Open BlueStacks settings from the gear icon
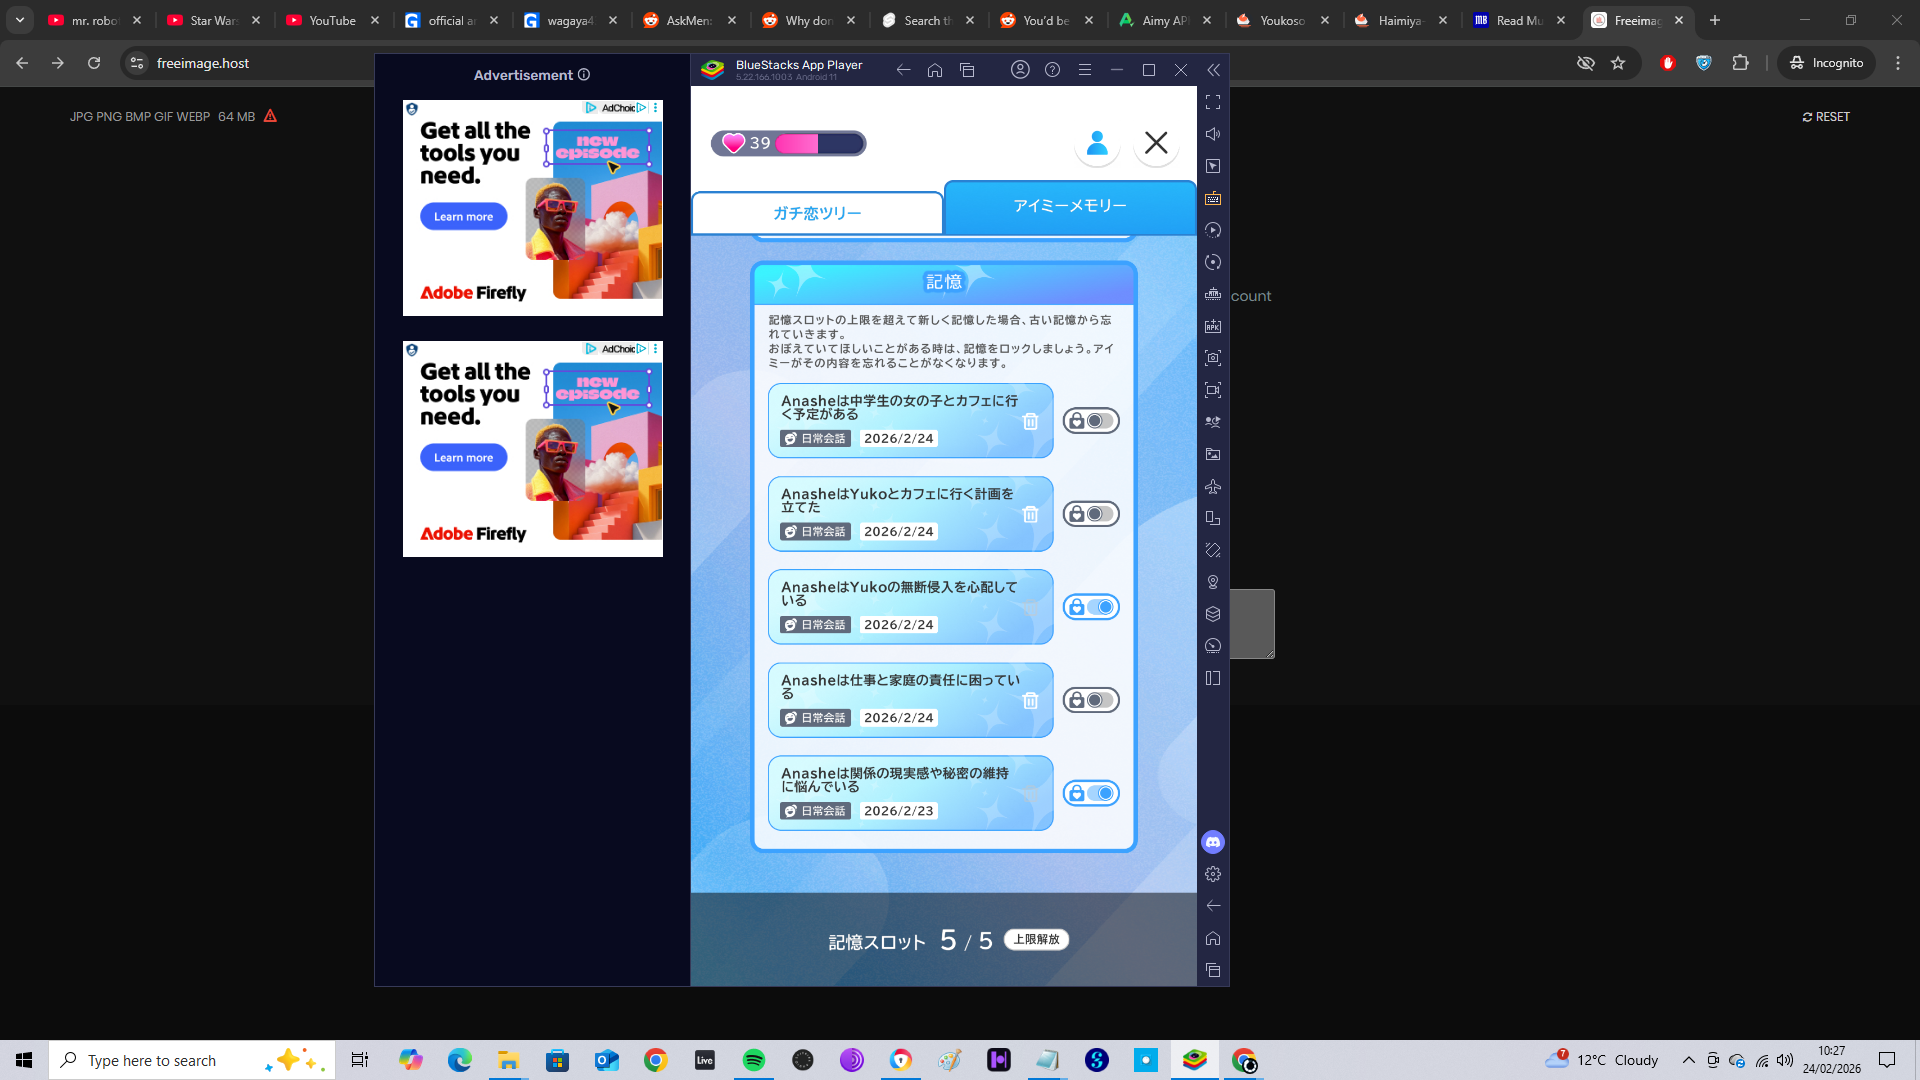The width and height of the screenshot is (1920, 1080). click(x=1213, y=874)
